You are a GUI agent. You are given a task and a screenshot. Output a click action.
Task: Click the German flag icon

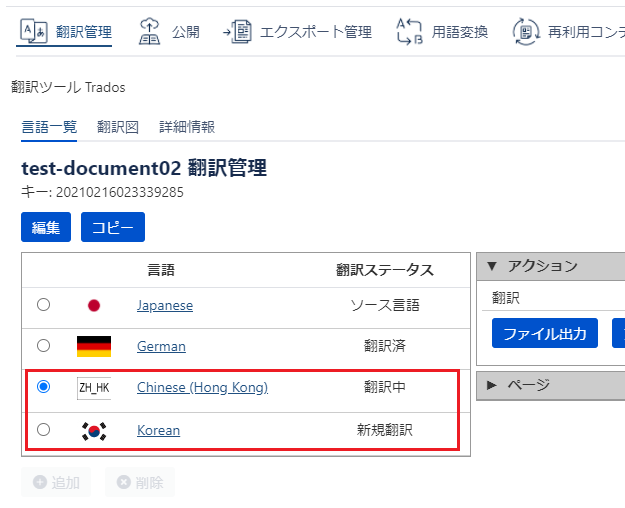[94, 346]
